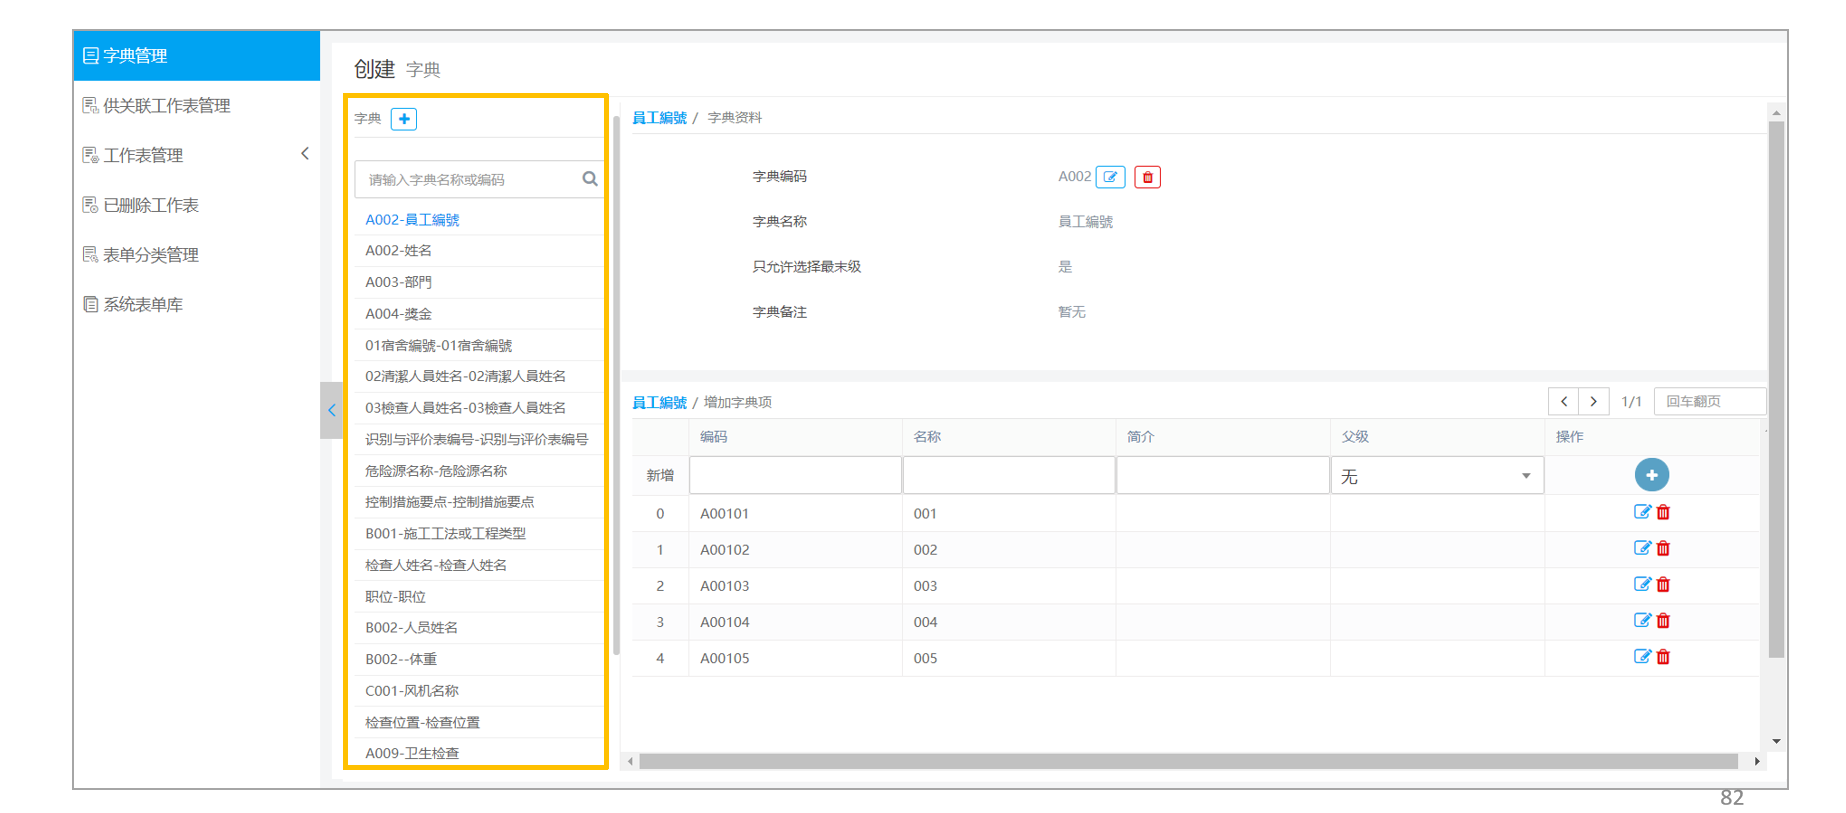Collapse the sidebar using the left arrow handle
This screenshot has height=813, width=1846.
(x=331, y=410)
